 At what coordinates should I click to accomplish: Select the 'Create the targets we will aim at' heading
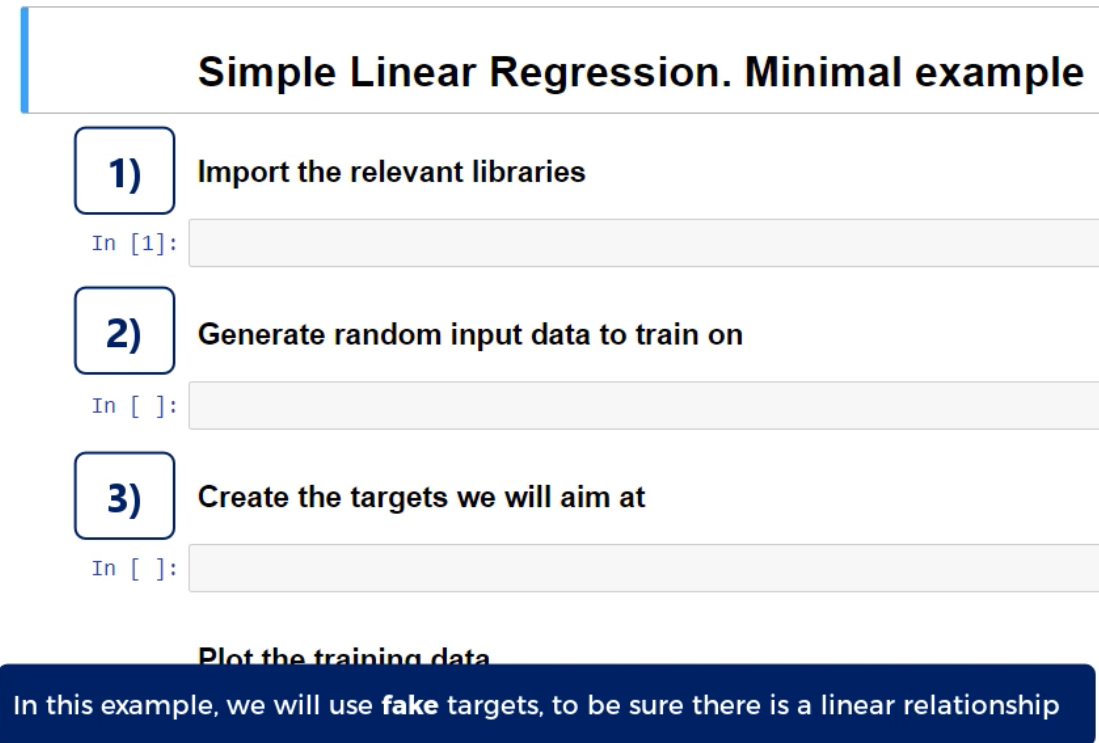click(422, 498)
